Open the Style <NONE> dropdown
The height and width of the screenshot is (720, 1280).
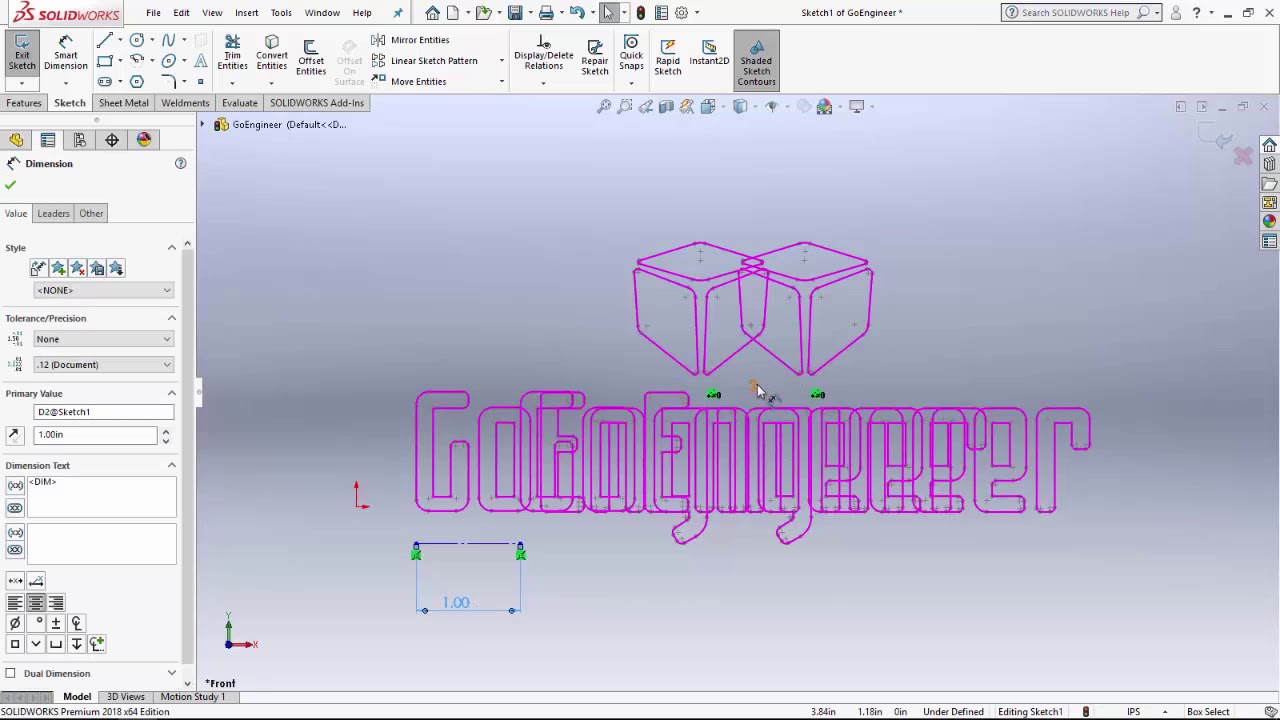click(x=104, y=290)
